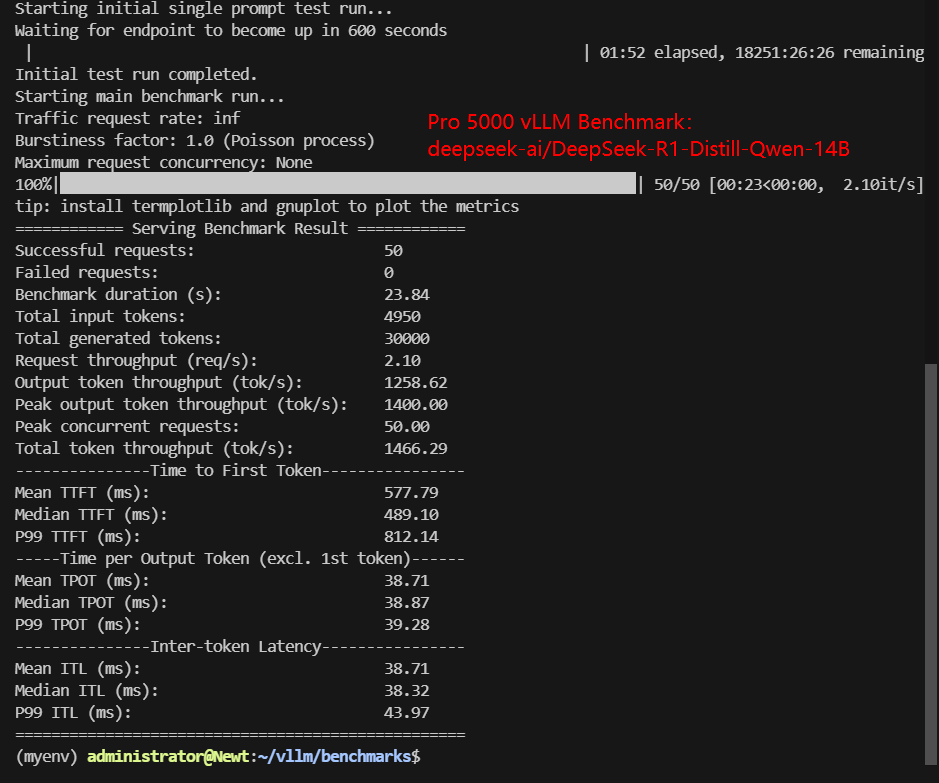Click the 'Maximum request concurrency: None' line
The height and width of the screenshot is (783, 939).
(x=163, y=162)
